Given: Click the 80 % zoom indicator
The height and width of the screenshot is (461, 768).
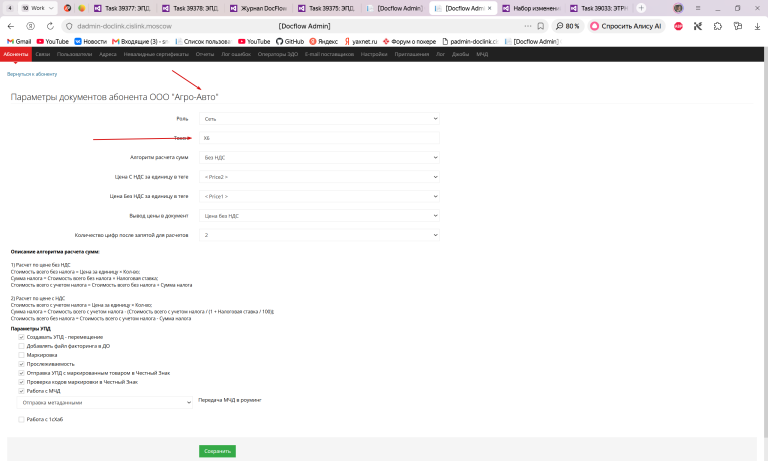Looking at the screenshot, I should tap(568, 26).
